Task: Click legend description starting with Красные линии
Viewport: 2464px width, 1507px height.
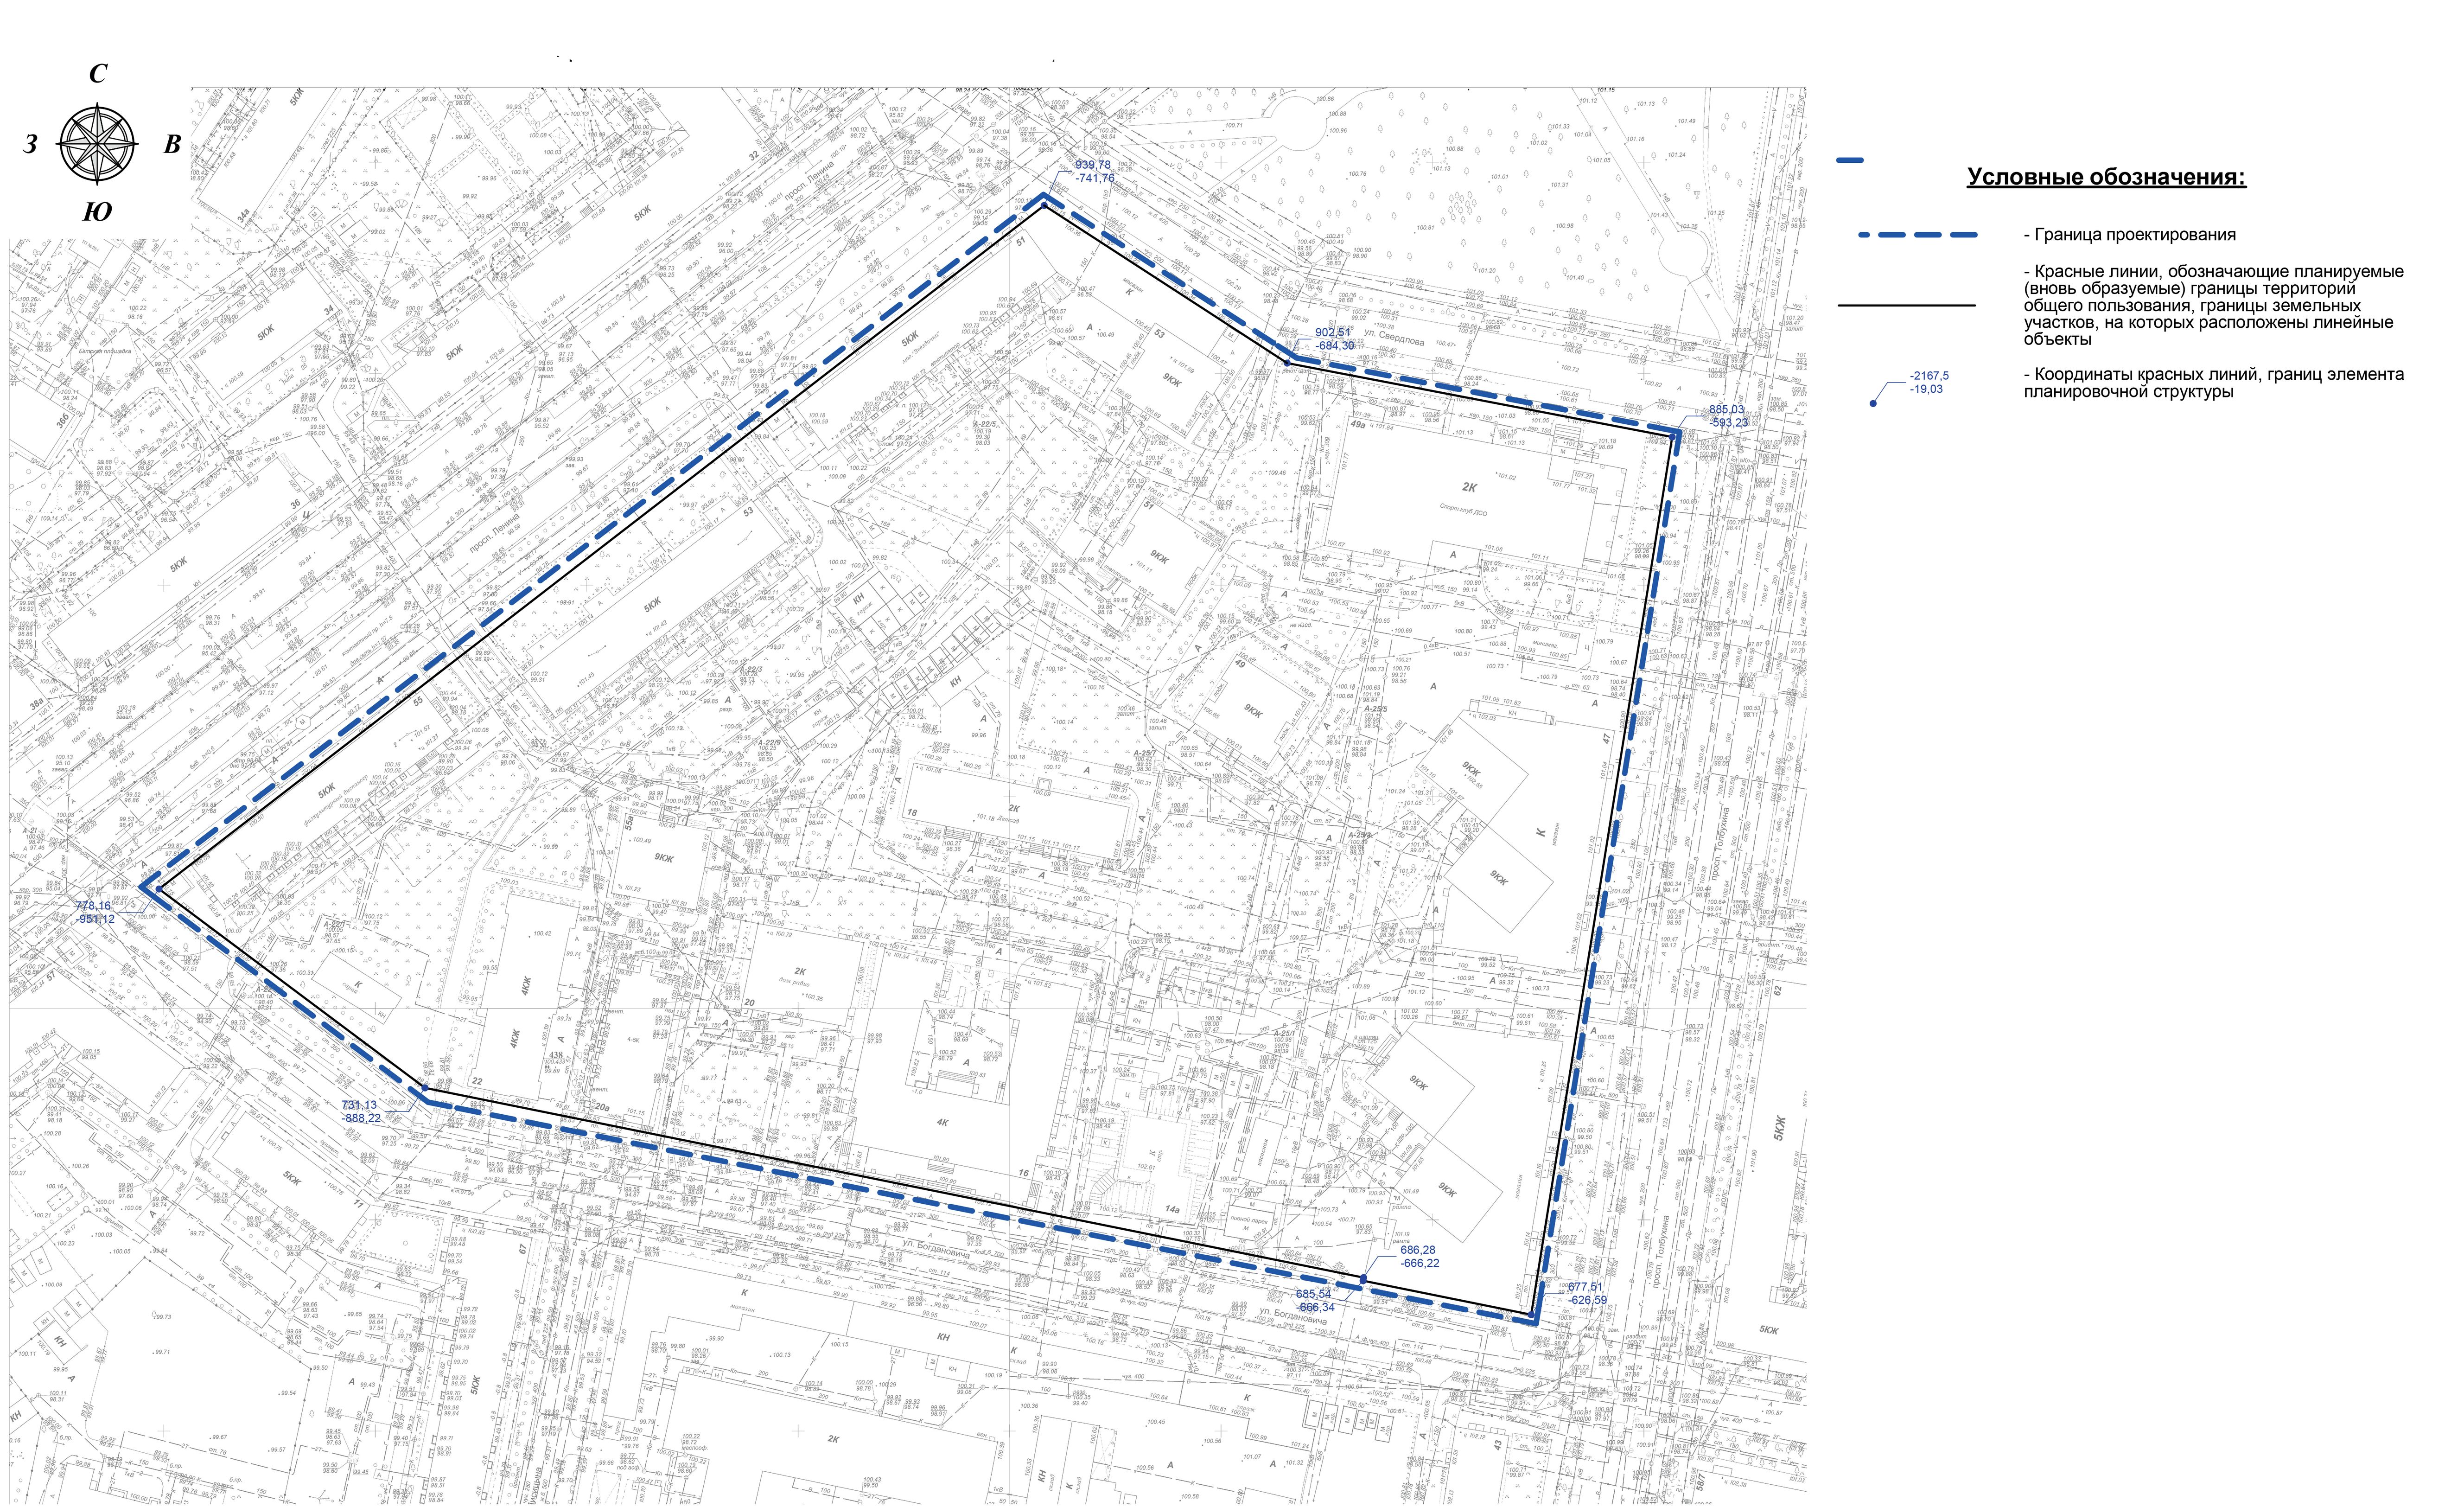Action: [x=2213, y=306]
